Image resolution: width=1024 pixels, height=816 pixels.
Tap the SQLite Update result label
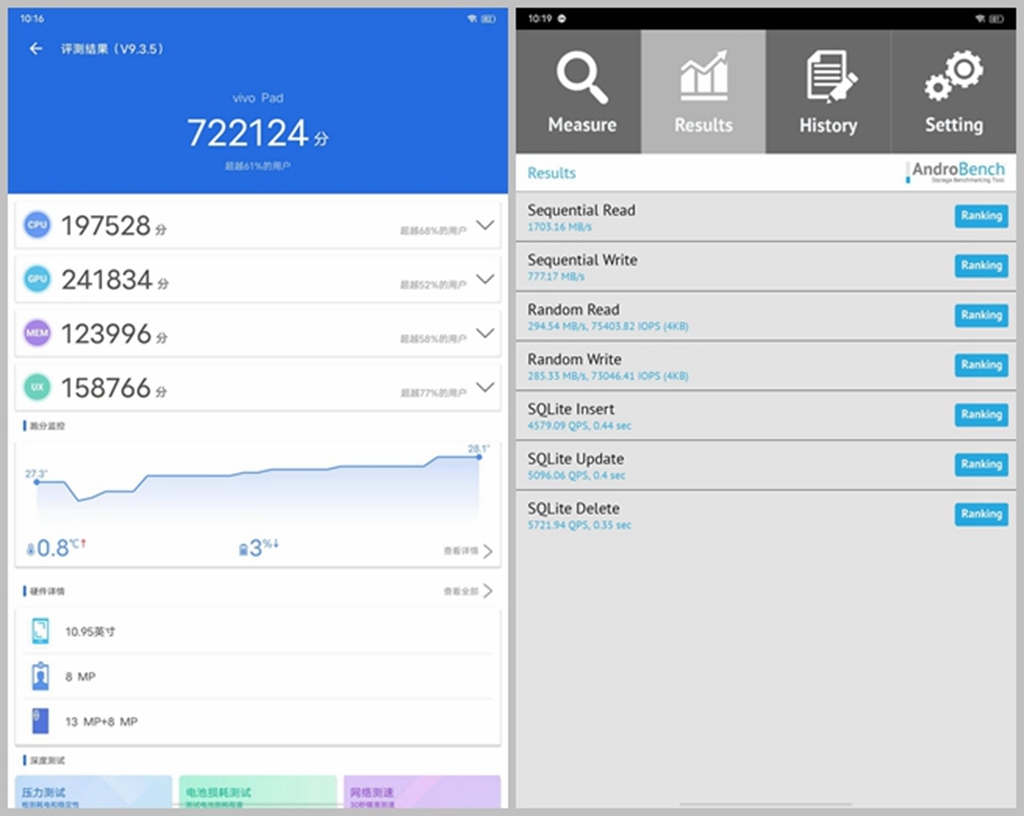575,458
